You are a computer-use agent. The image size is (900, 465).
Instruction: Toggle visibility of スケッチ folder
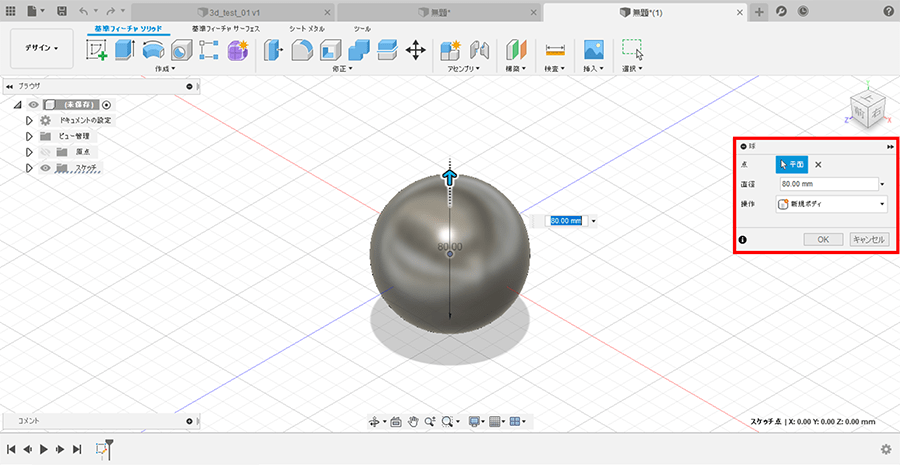[45, 168]
